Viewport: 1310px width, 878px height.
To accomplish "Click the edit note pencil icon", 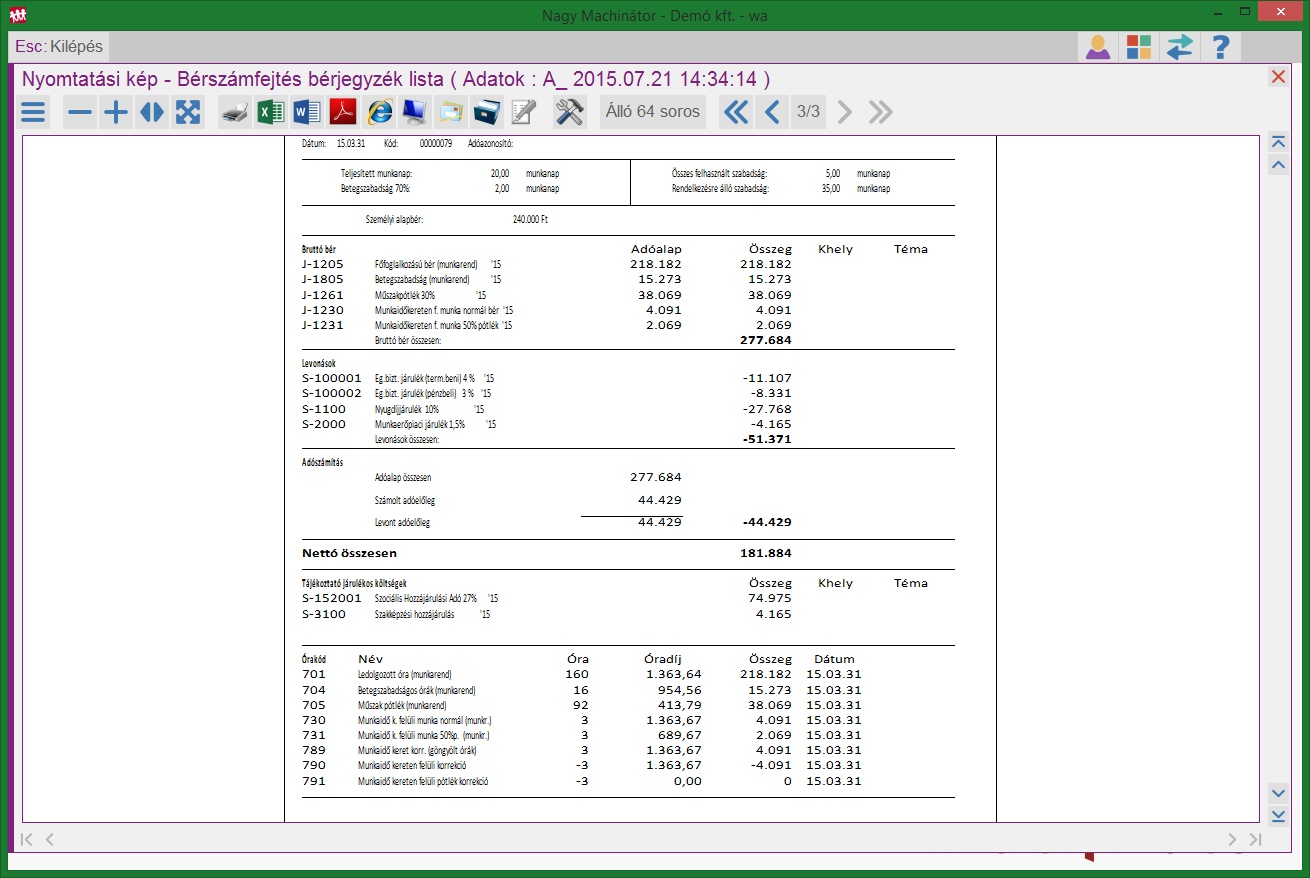I will coord(524,112).
